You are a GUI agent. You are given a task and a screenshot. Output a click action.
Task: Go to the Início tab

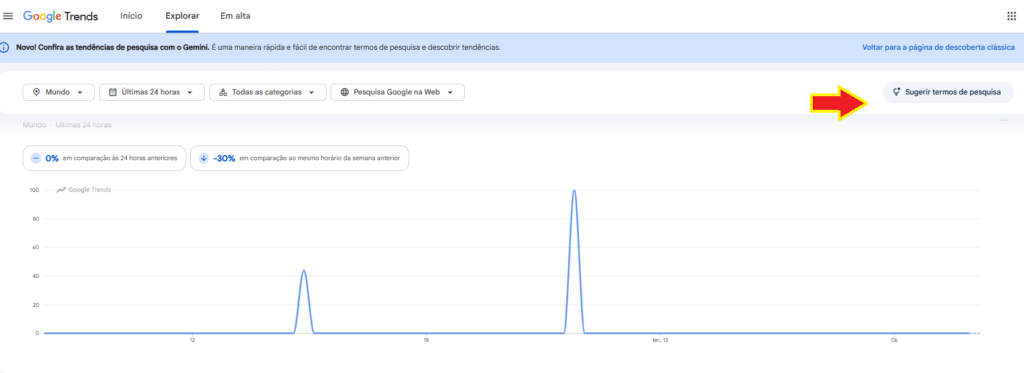pos(131,16)
